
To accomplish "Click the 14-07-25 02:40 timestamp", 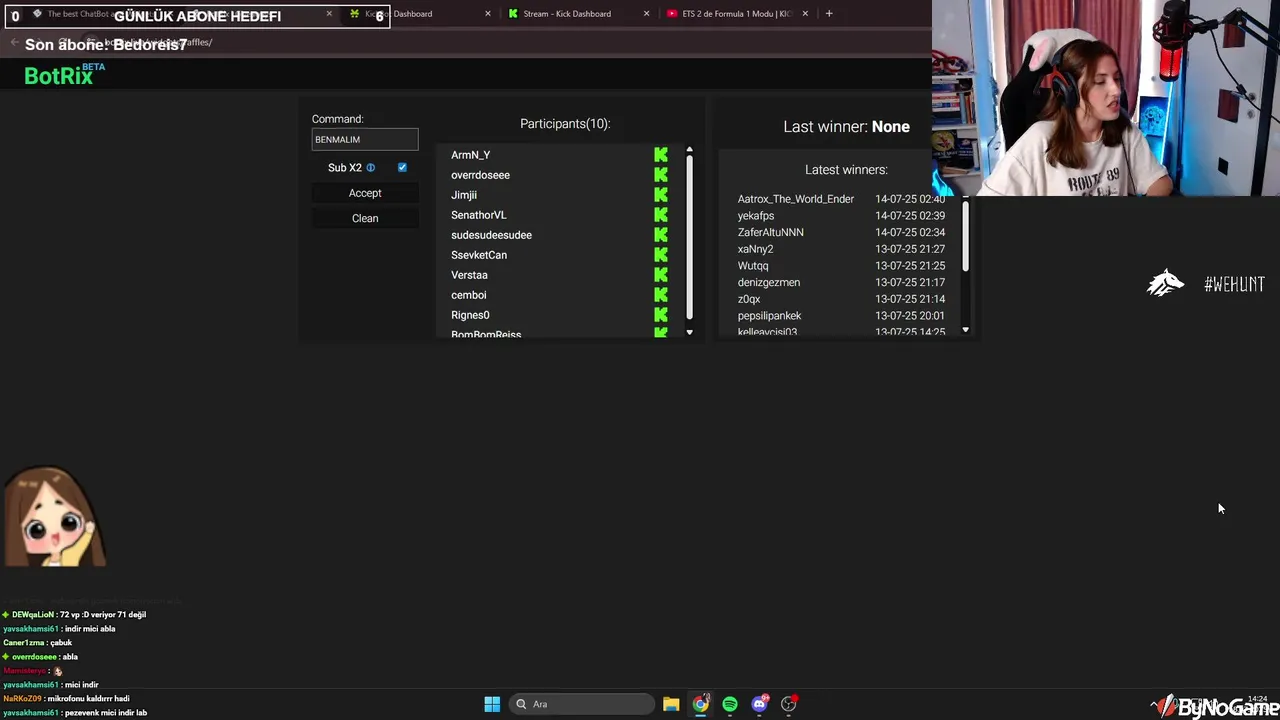I will tap(910, 199).
